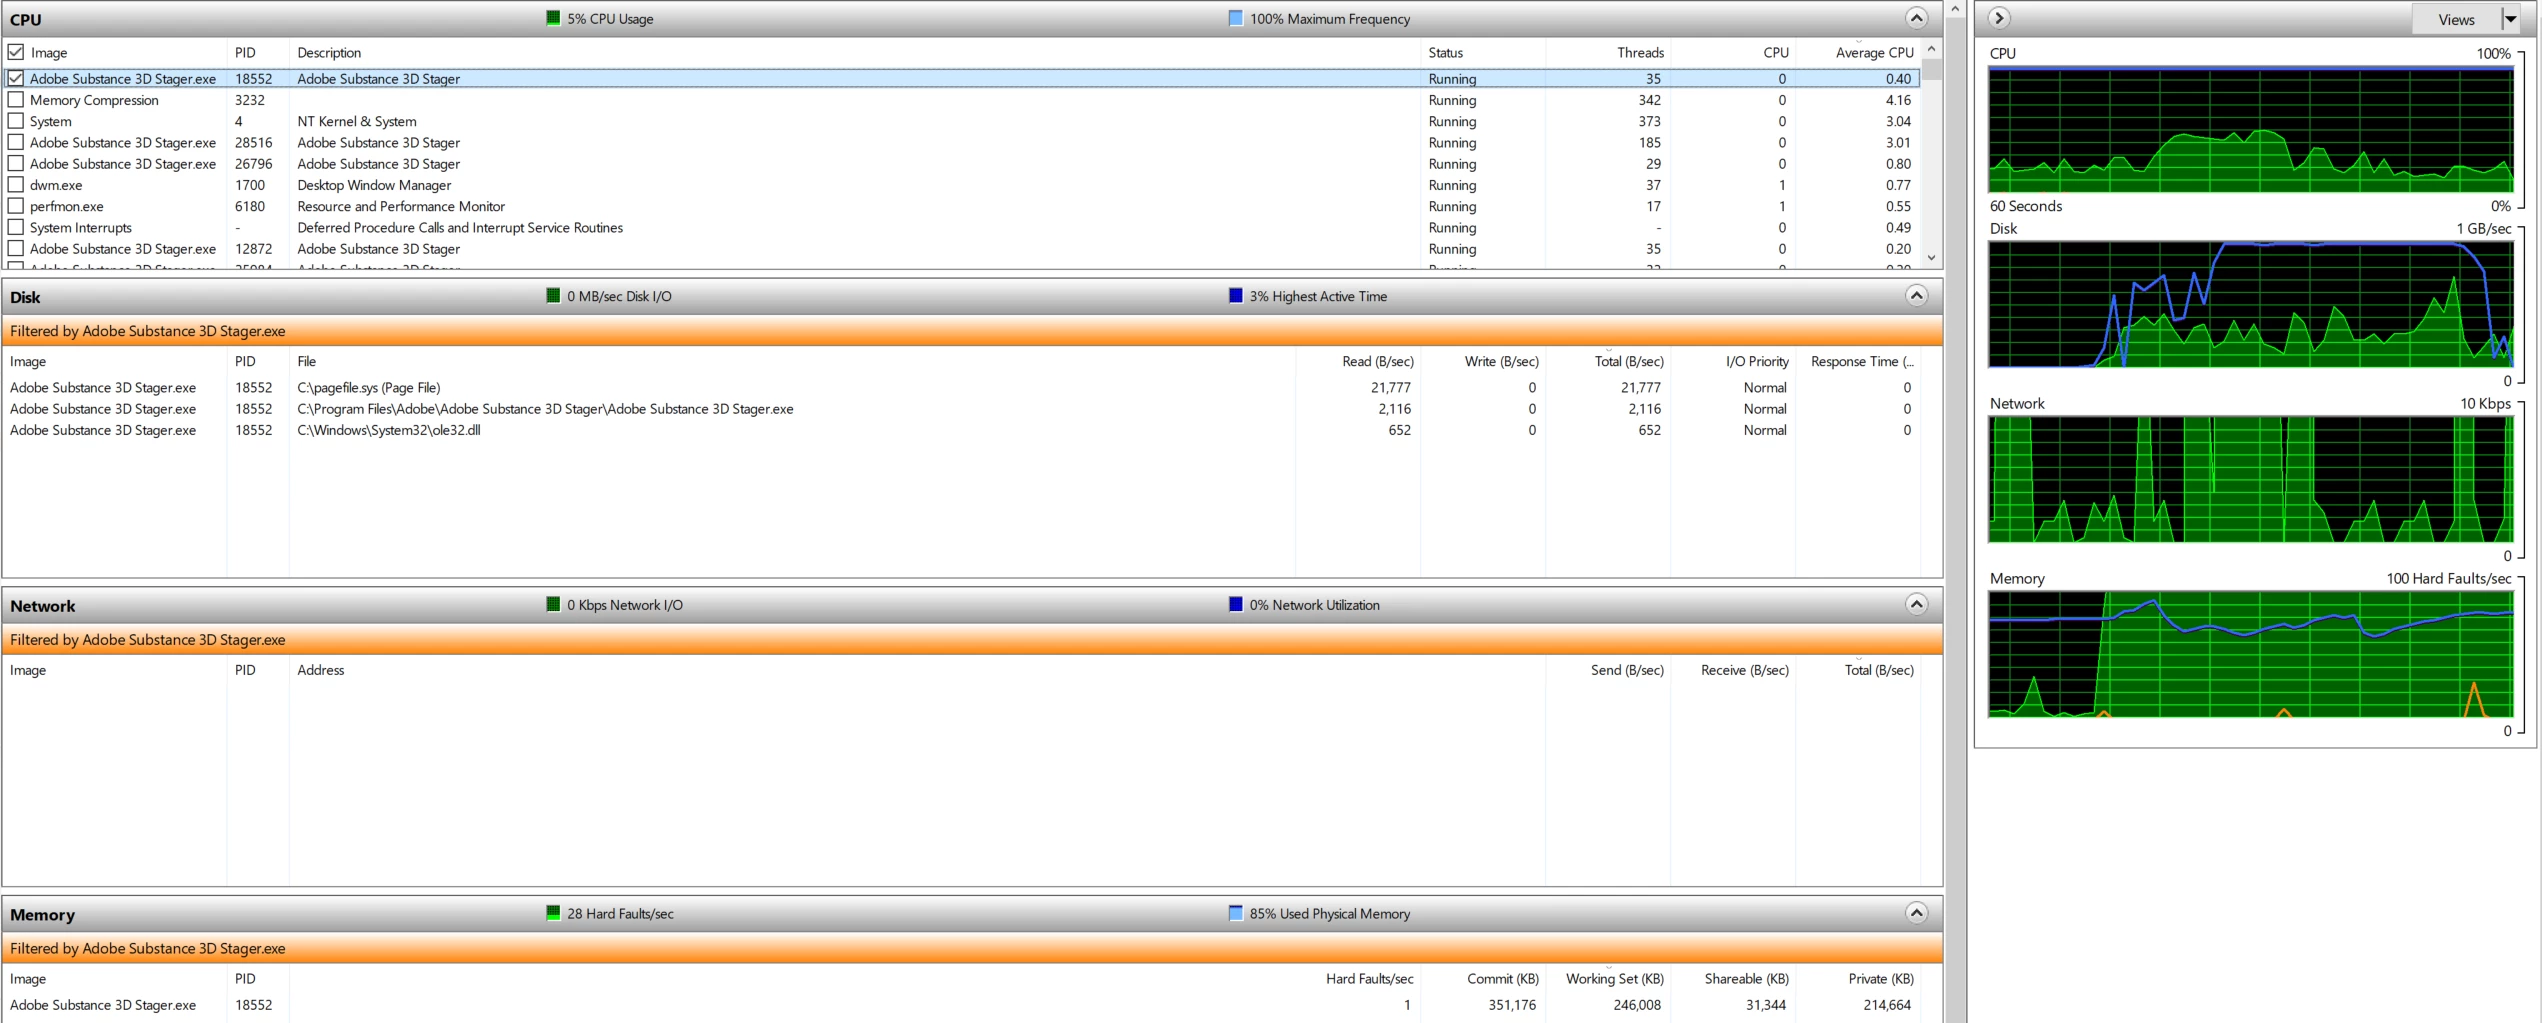Select the C:\pagefile.sys disk row
The image size is (2542, 1023).
962,387
